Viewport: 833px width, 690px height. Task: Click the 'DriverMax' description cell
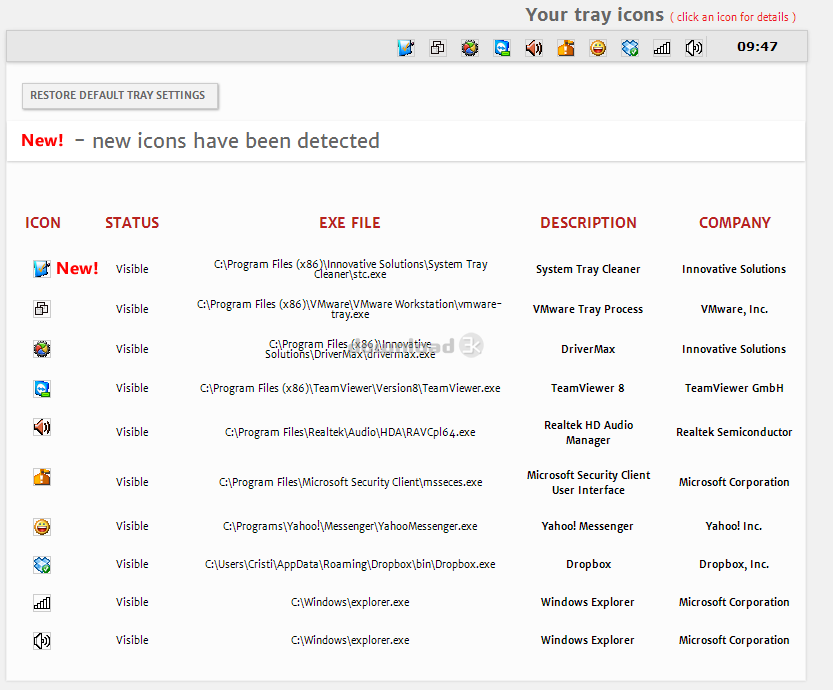588,349
